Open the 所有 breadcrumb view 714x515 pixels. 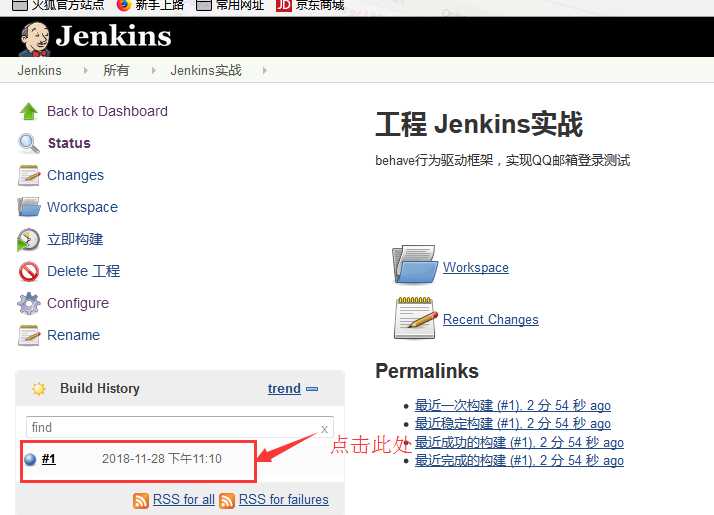click(x=116, y=71)
